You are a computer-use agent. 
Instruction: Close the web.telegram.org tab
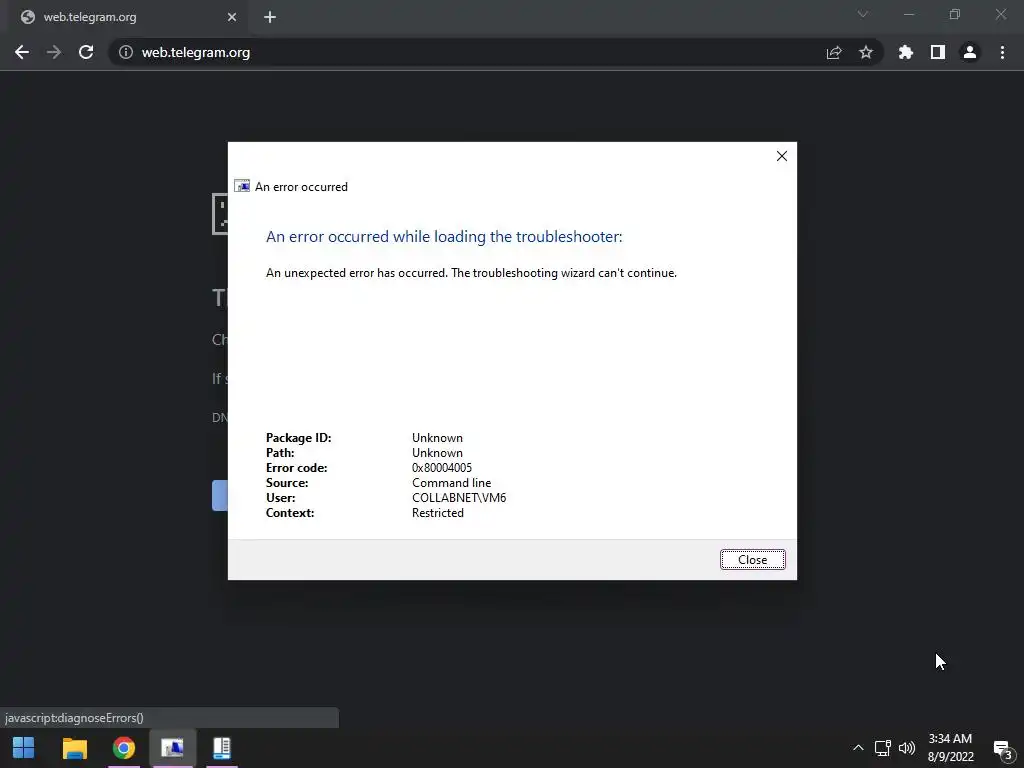tap(232, 17)
